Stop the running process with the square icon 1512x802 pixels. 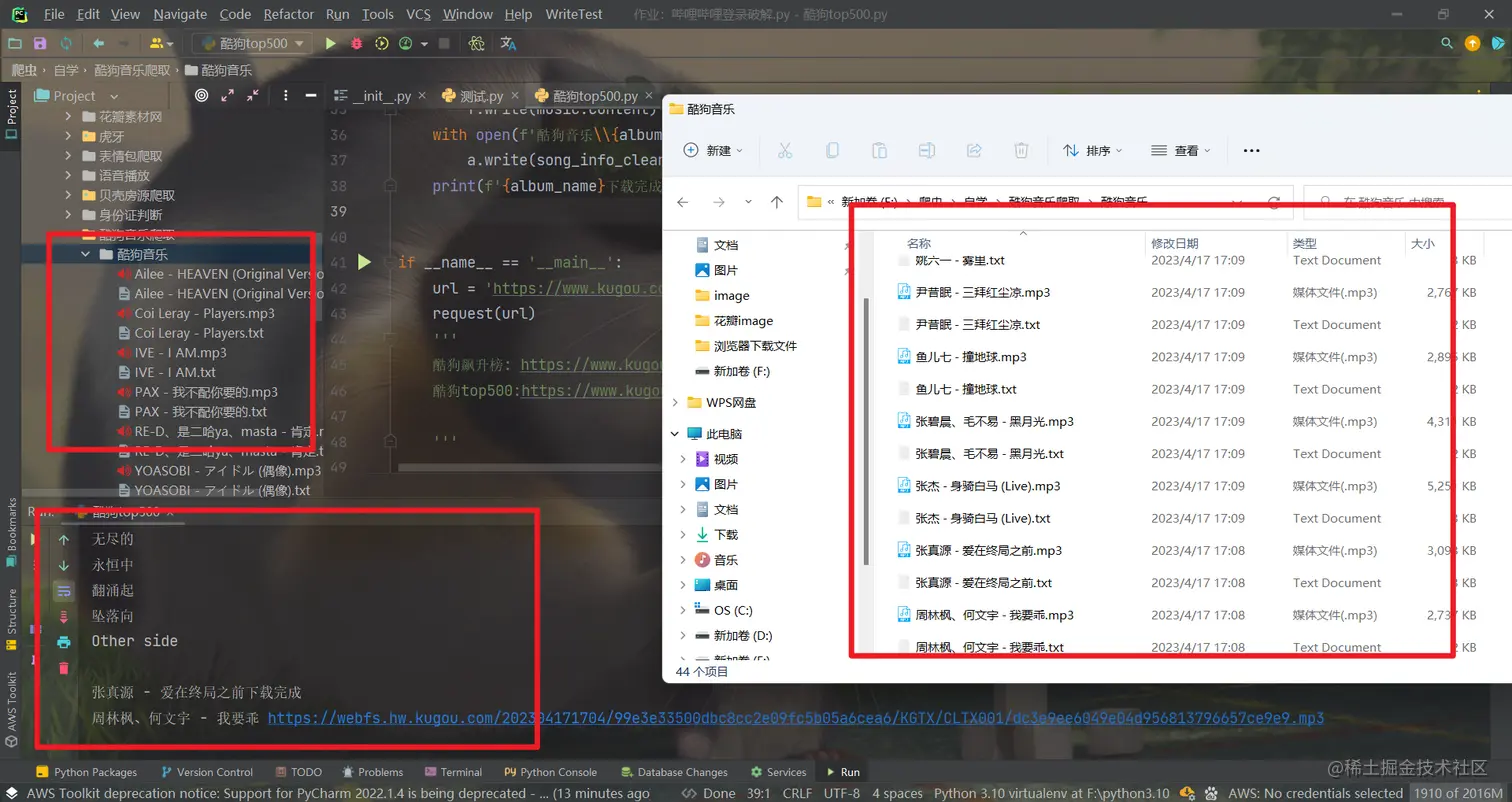(444, 44)
